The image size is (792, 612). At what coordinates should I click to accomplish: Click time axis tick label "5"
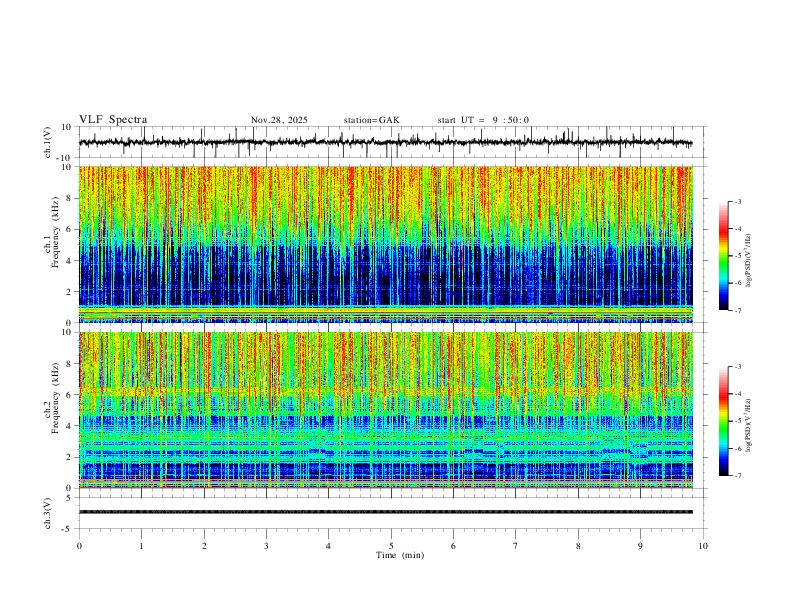[x=391, y=546]
